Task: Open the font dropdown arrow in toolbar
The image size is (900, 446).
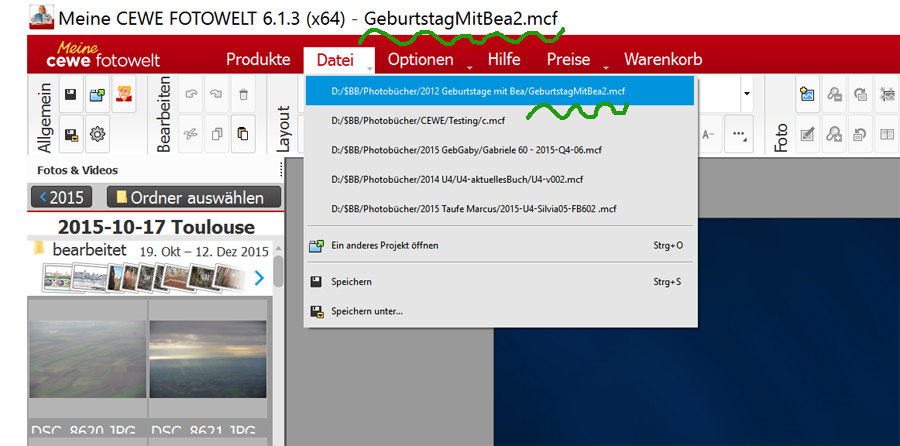Action: 747,93
